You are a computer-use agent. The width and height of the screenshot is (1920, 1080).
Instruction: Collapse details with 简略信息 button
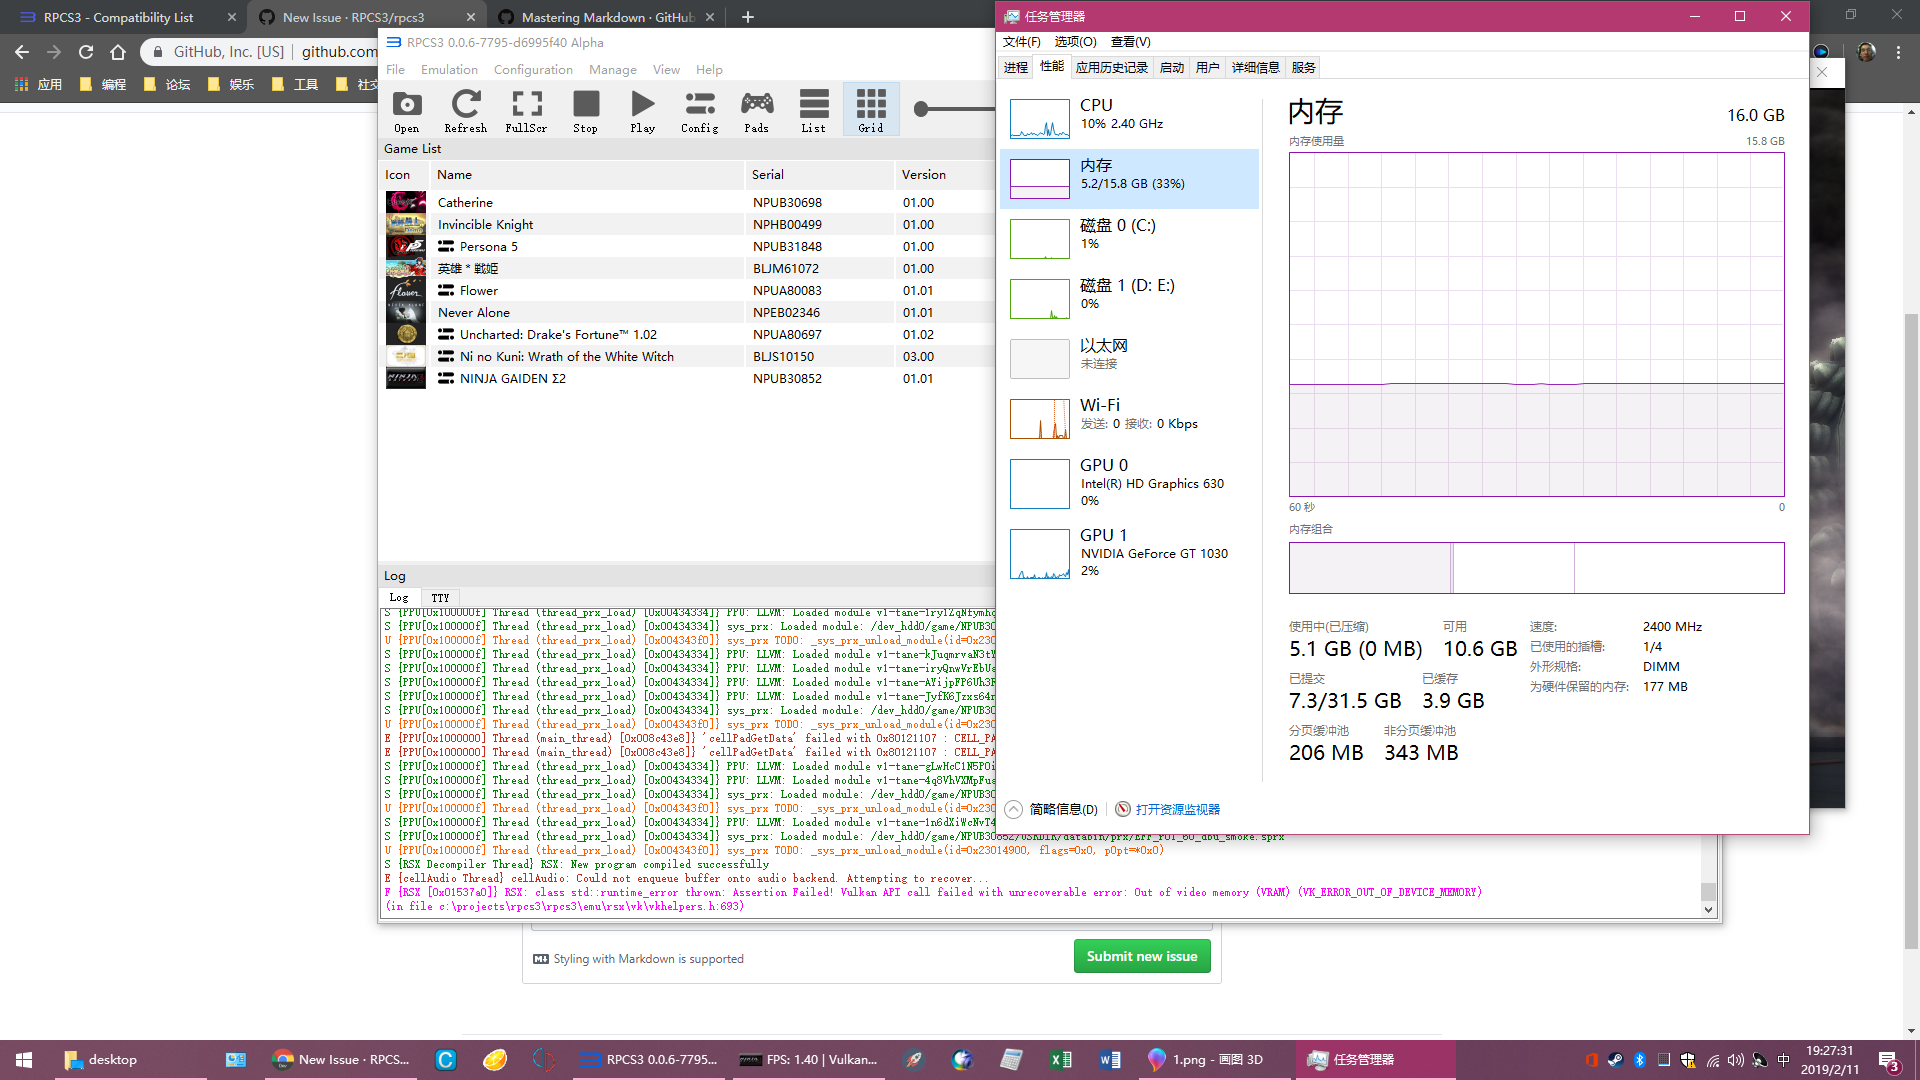(x=1063, y=809)
